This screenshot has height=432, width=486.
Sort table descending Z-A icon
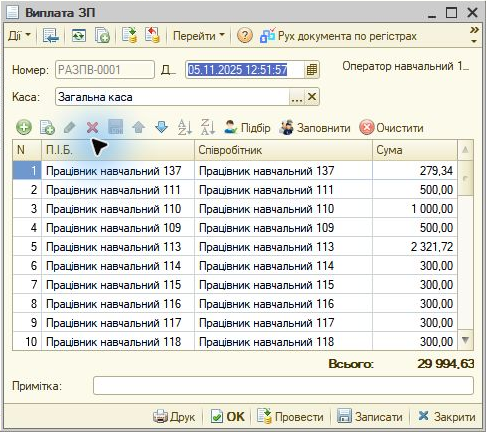pos(208,127)
